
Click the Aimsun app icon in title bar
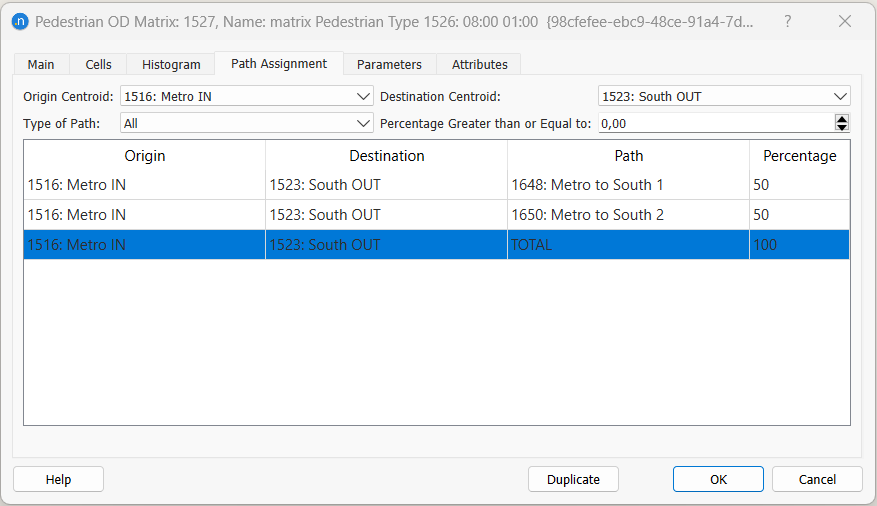coord(18,21)
